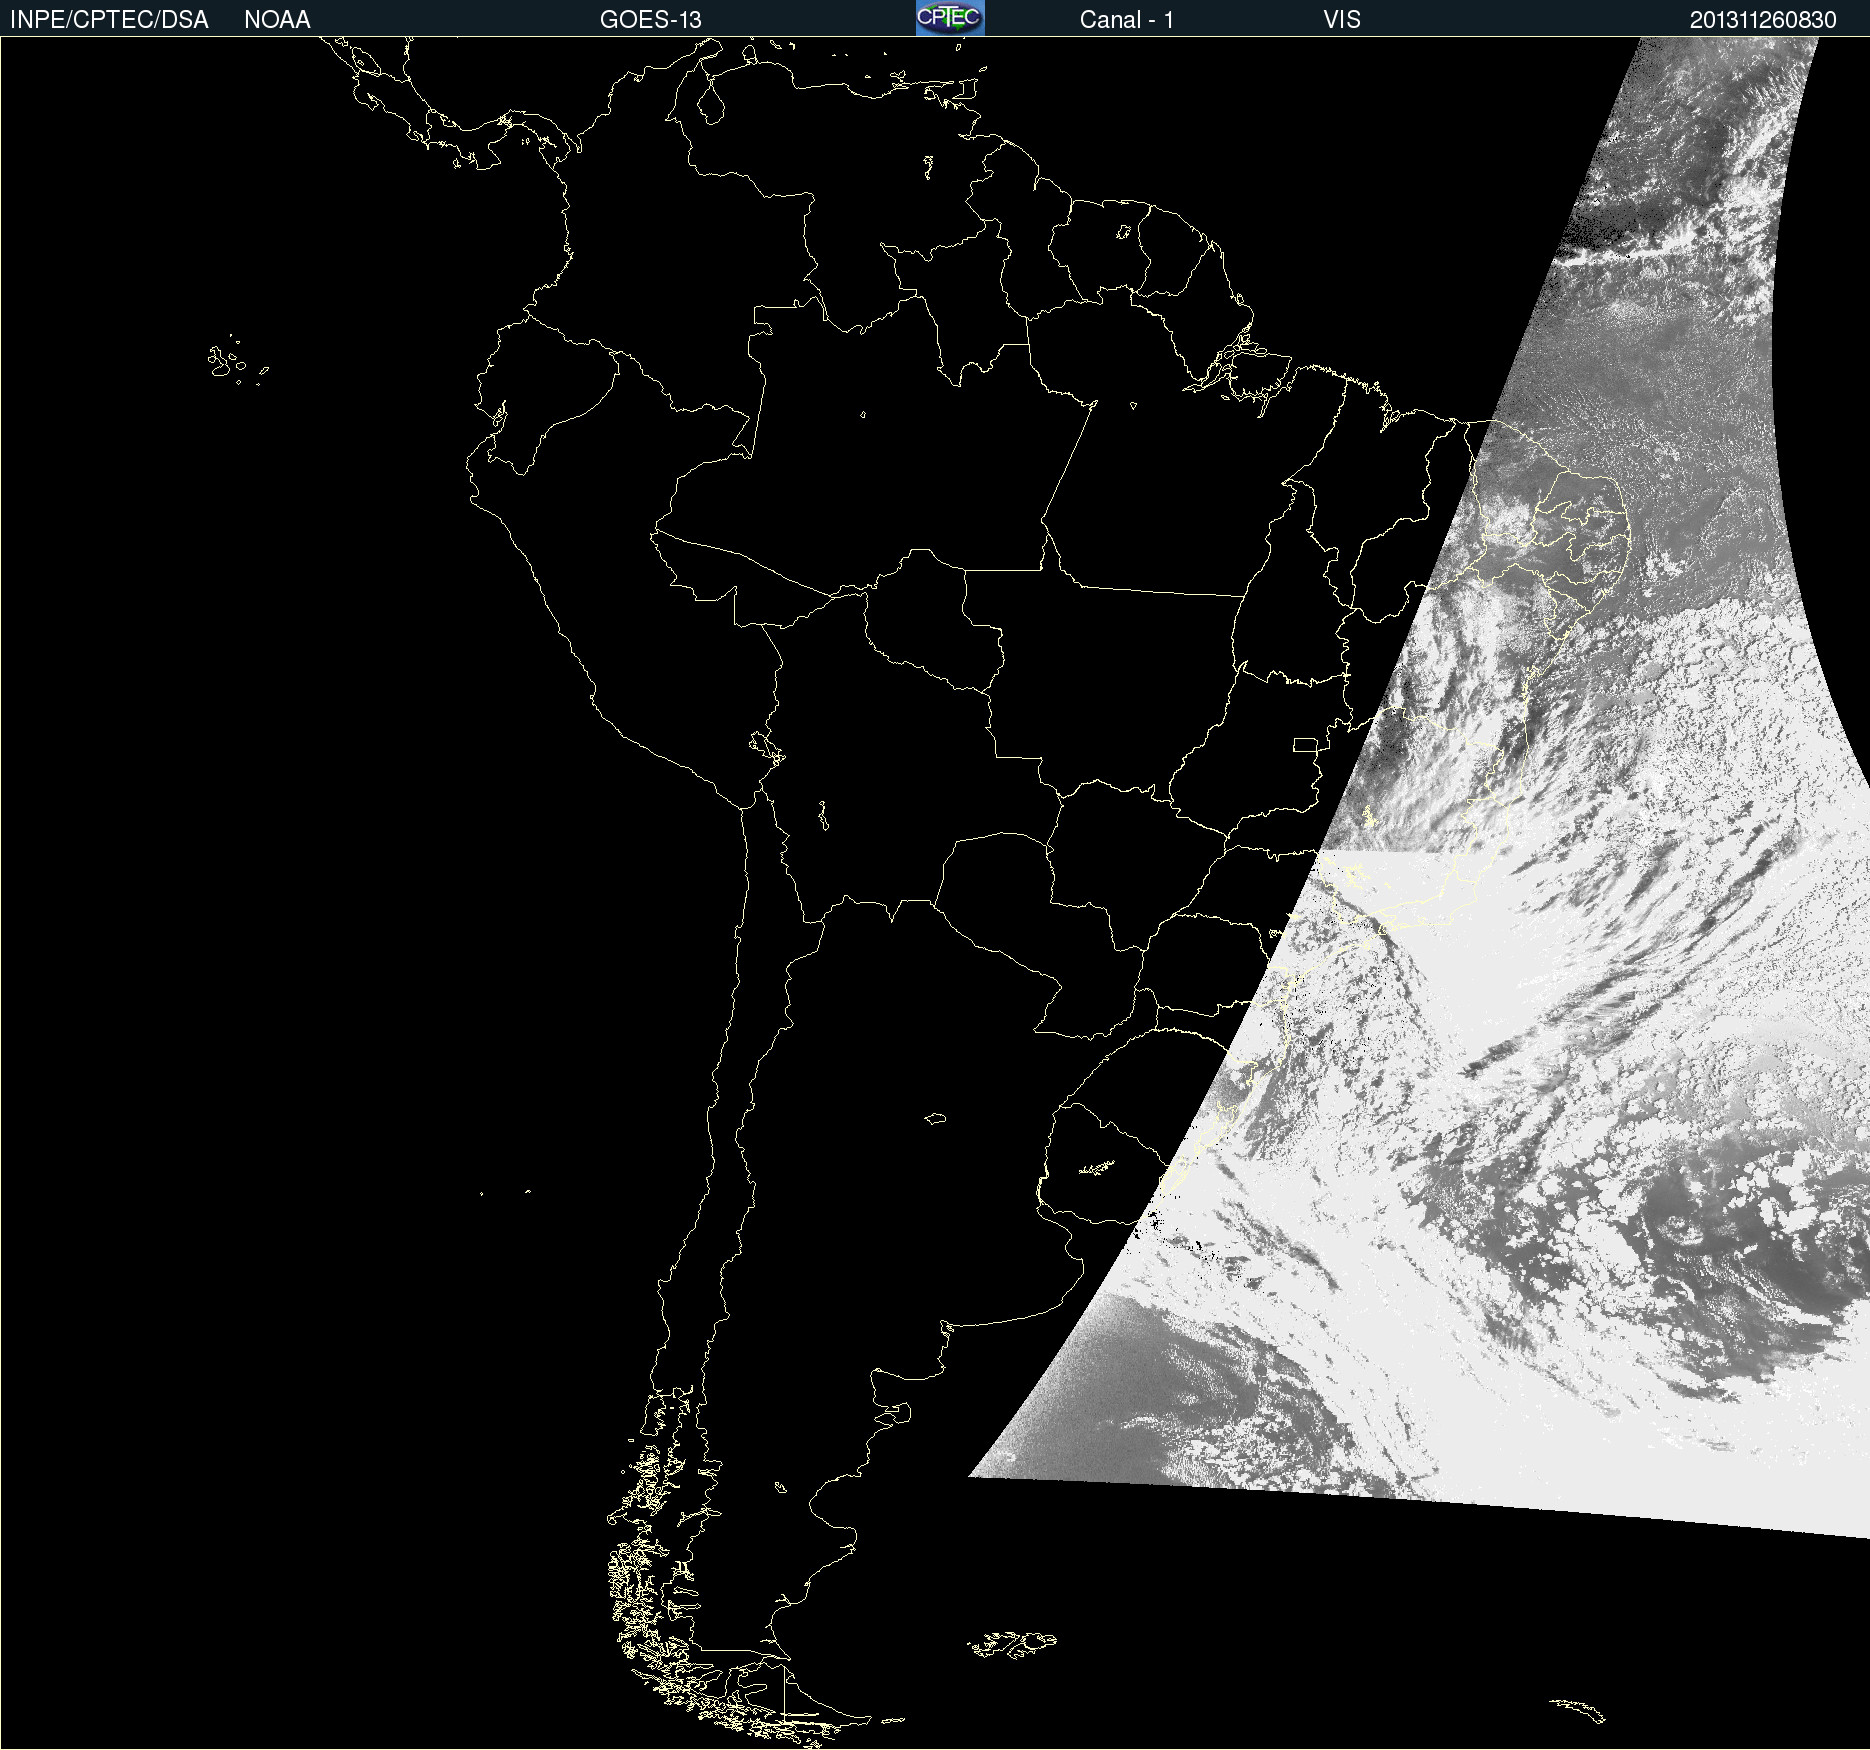Click the NOAA label in the header
Viewport: 1870px width, 1750px height.
pos(277,20)
